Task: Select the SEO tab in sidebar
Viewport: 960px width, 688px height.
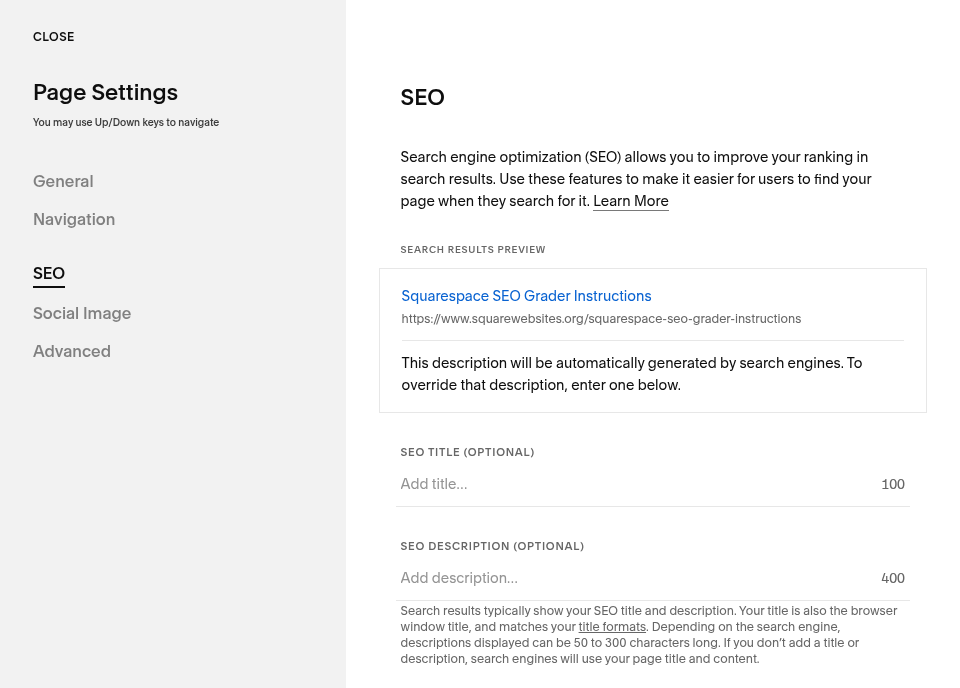Action: 49,273
